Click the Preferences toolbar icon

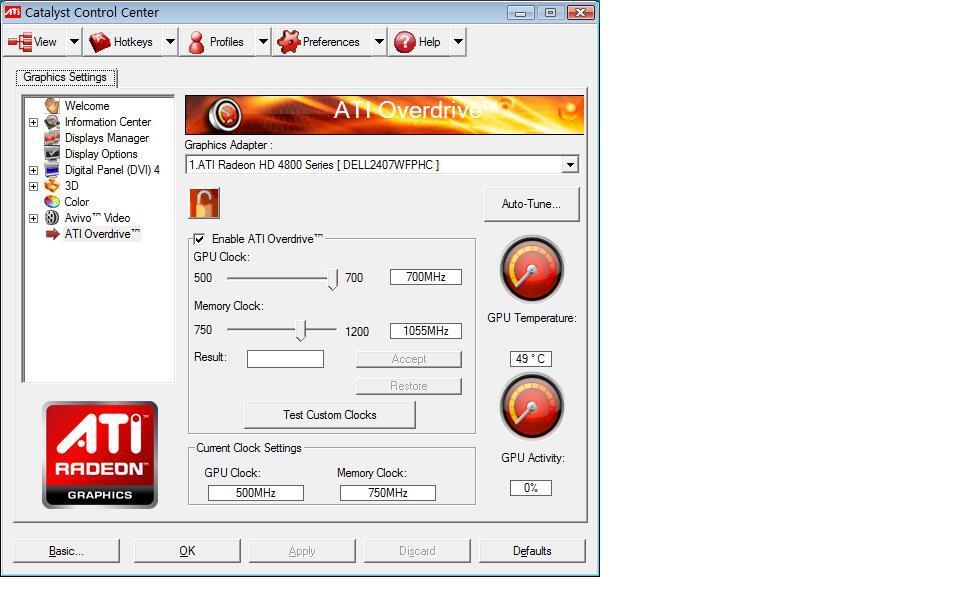click(289, 42)
